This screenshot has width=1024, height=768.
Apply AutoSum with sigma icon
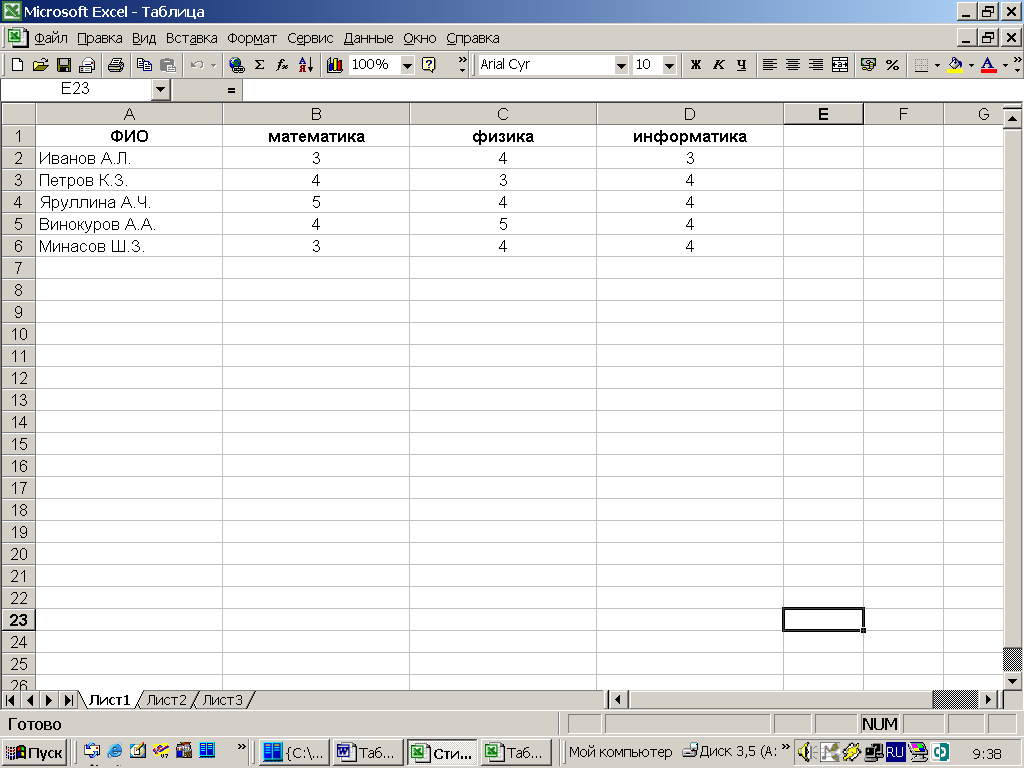pyautogui.click(x=259, y=65)
